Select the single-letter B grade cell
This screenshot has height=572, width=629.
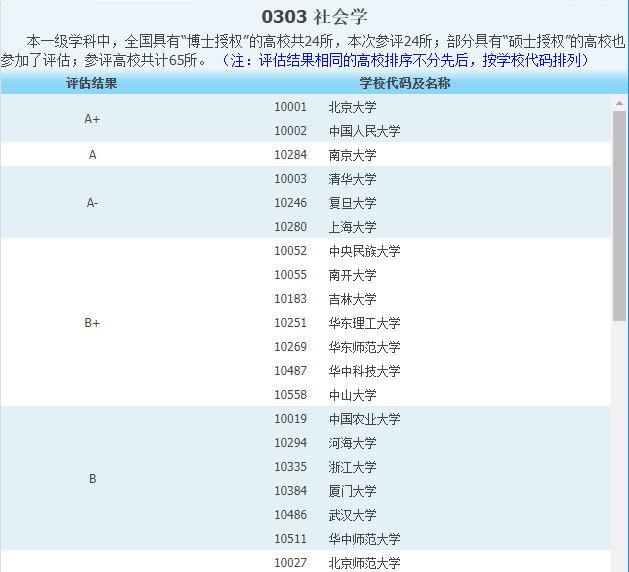[93, 479]
